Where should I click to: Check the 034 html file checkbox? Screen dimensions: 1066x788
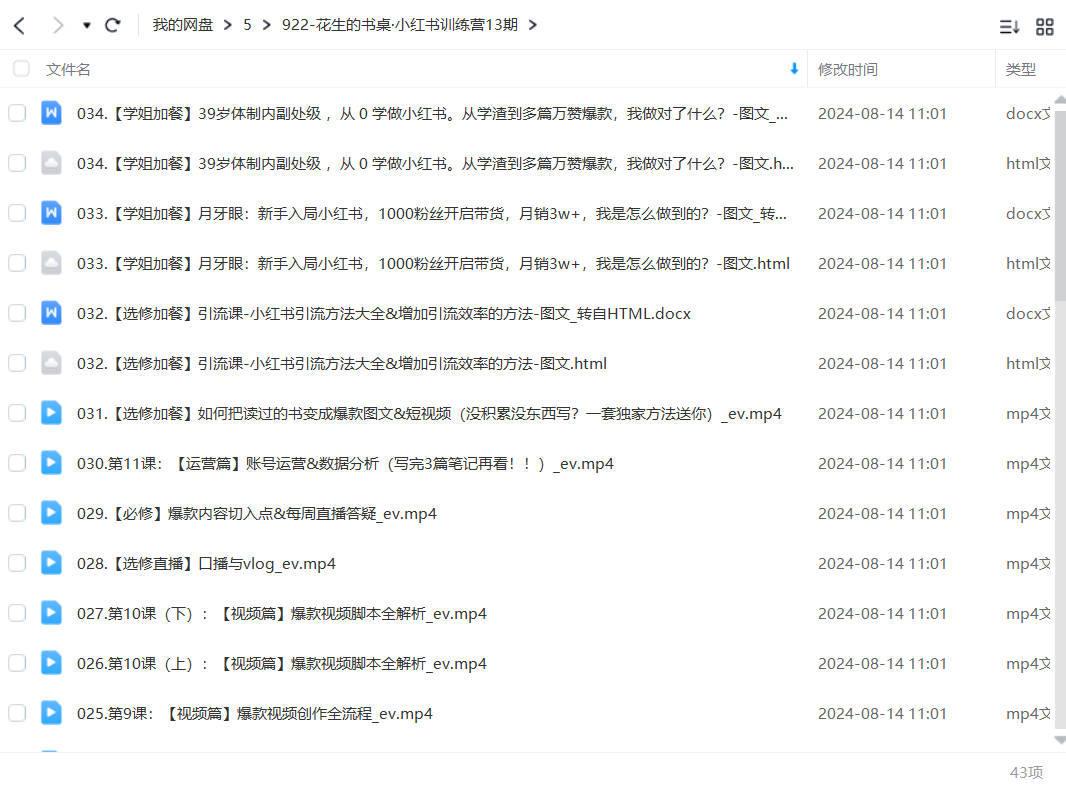pos(17,163)
